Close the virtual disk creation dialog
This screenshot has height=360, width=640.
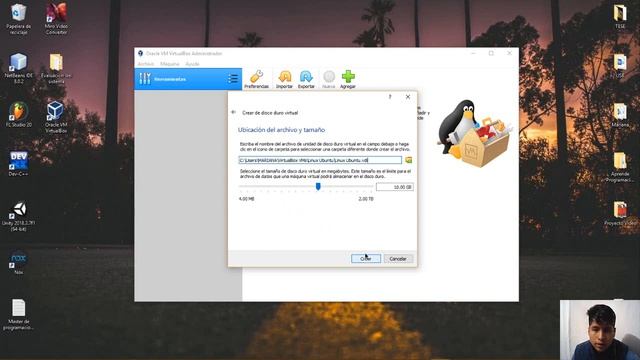pos(408,97)
